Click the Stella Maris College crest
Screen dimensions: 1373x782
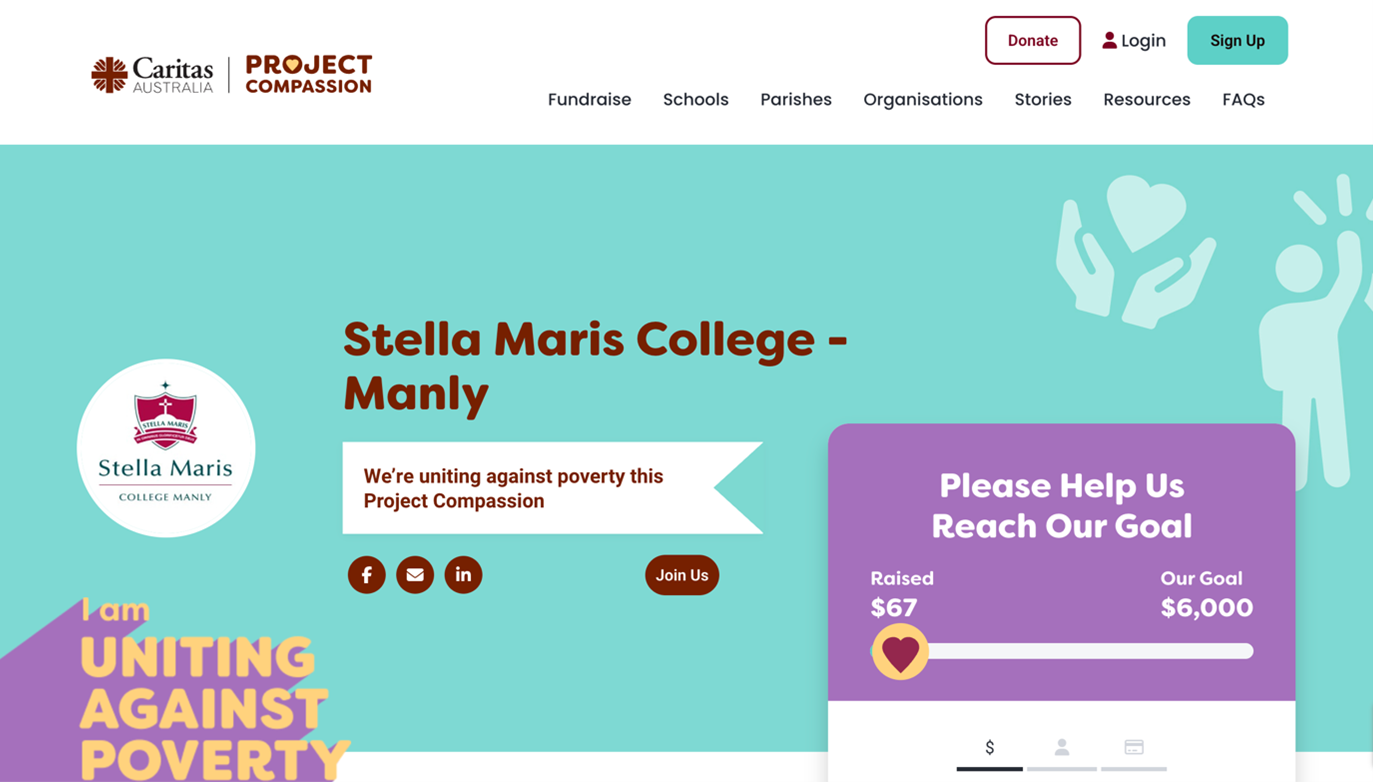point(166,448)
